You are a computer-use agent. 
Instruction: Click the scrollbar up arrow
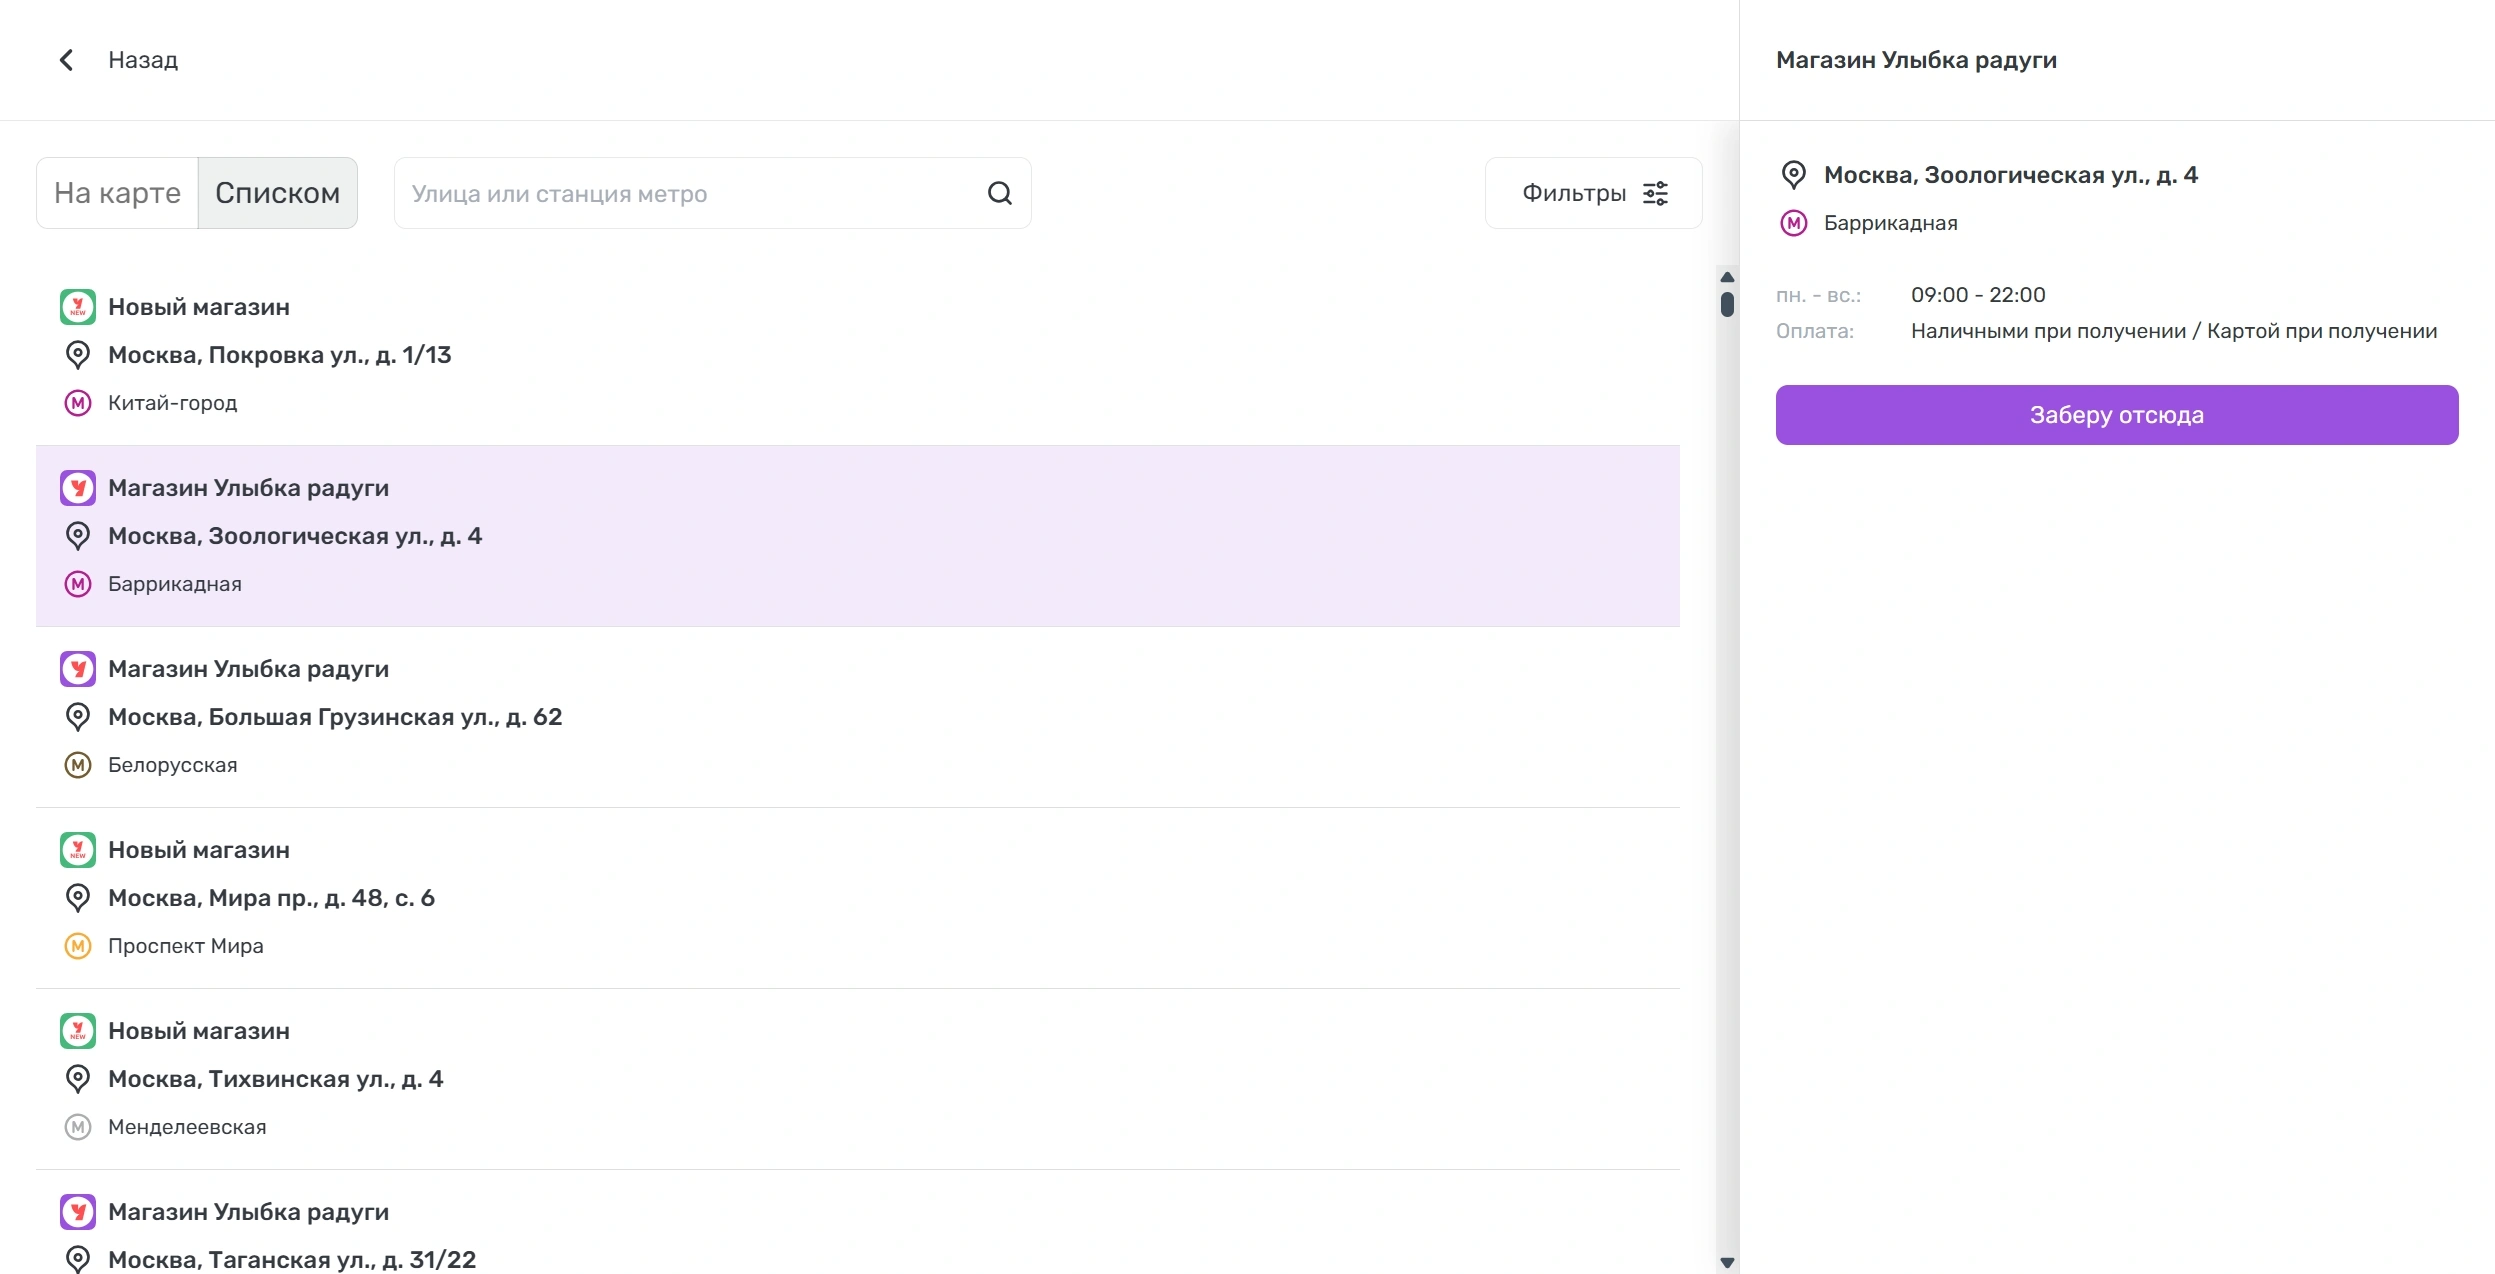1726,277
